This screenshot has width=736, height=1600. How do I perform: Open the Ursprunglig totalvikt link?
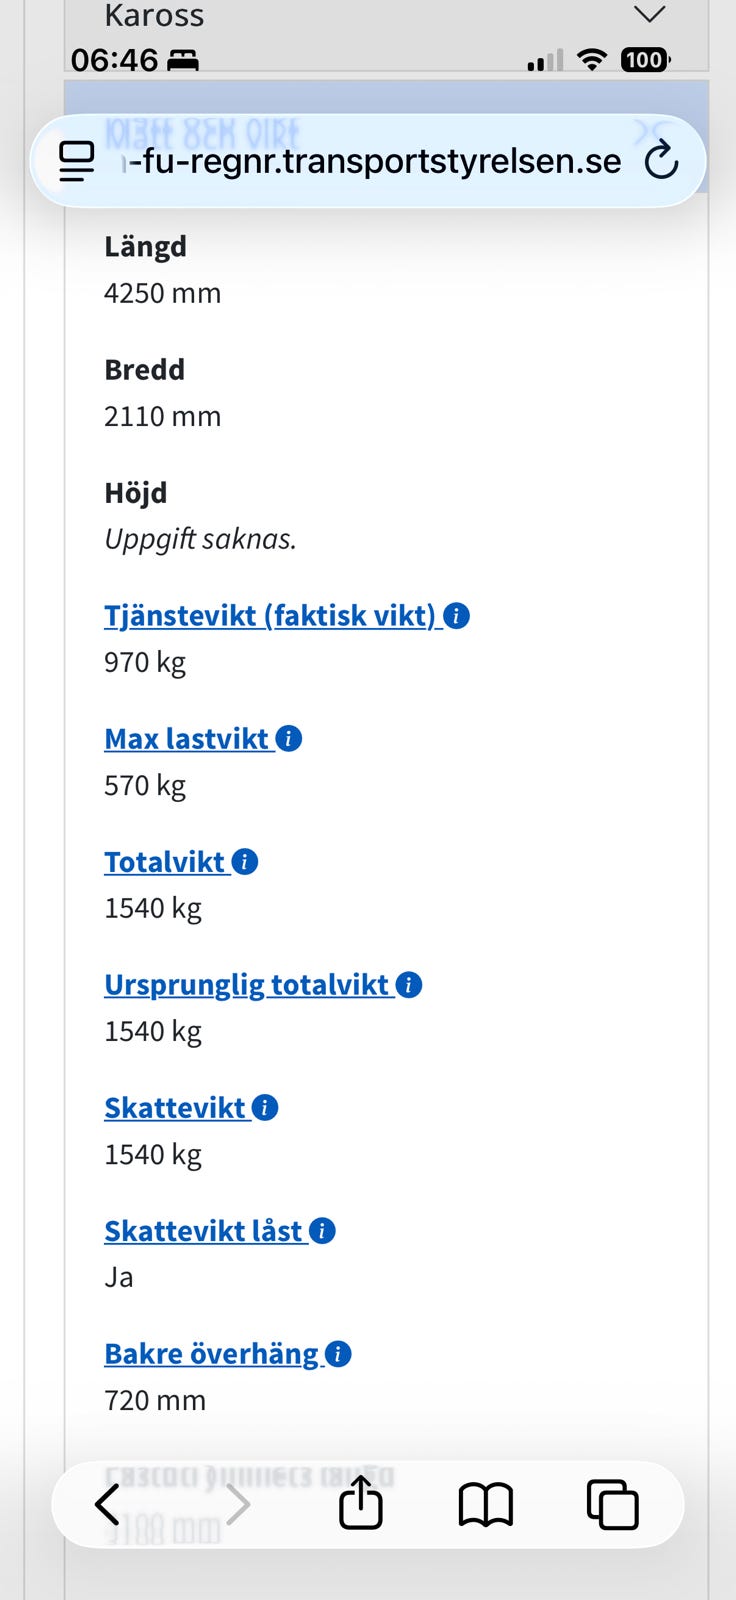coord(246,985)
